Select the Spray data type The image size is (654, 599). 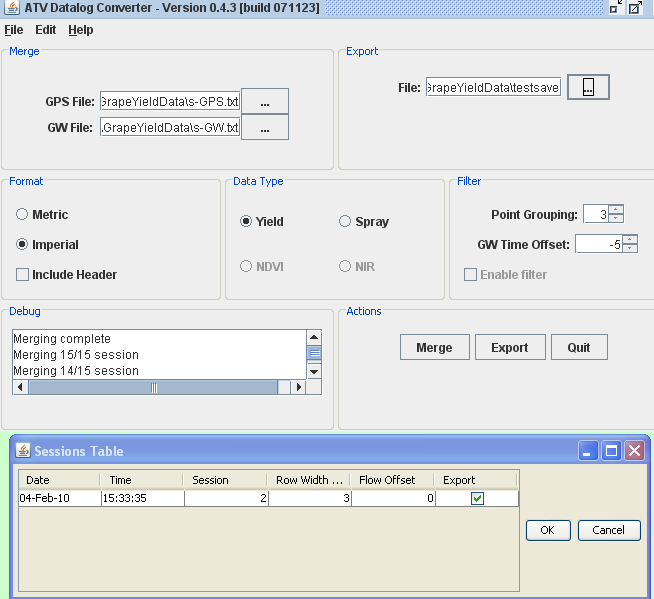(x=346, y=222)
